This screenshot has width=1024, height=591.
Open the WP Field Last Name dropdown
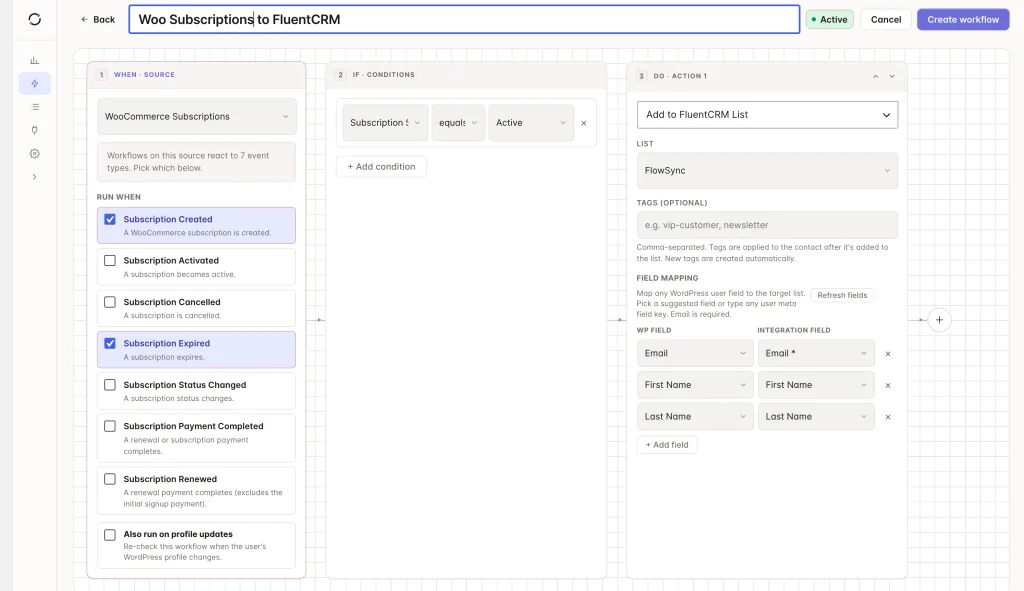pyautogui.click(x=695, y=417)
